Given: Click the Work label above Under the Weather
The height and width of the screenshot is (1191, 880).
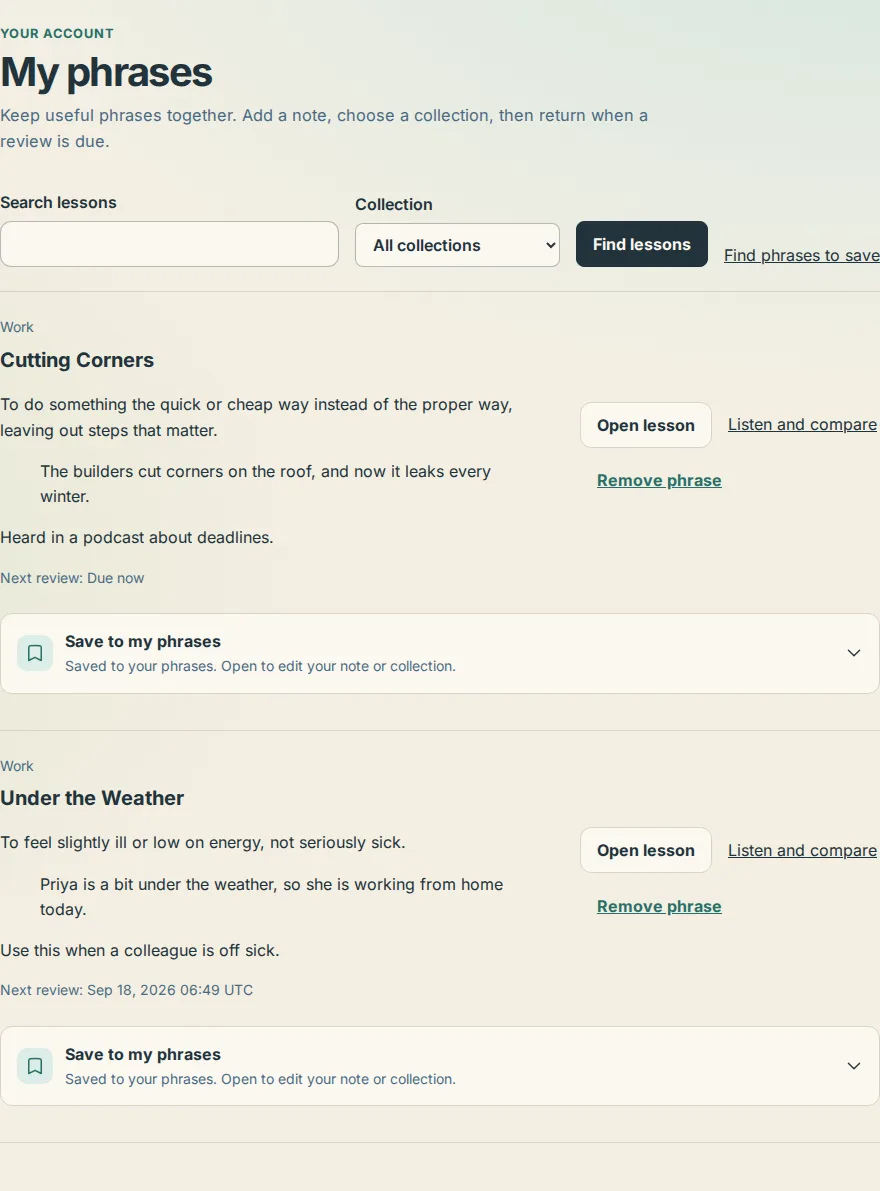Looking at the screenshot, I should pos(17,766).
